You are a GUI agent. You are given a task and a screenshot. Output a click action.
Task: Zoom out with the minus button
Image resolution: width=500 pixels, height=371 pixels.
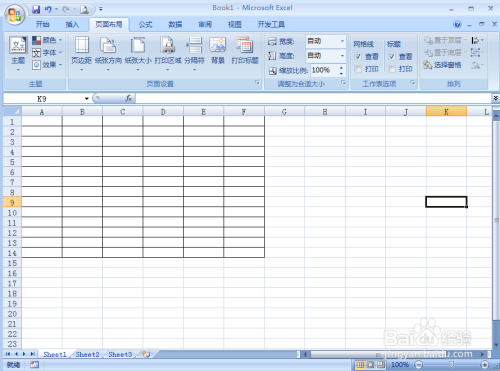click(x=419, y=365)
